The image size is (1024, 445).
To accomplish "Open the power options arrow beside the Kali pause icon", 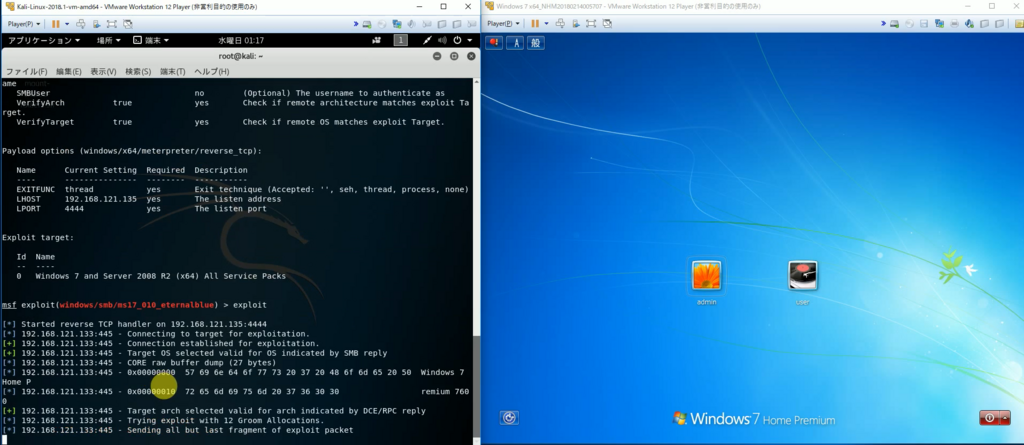I will tap(67, 24).
